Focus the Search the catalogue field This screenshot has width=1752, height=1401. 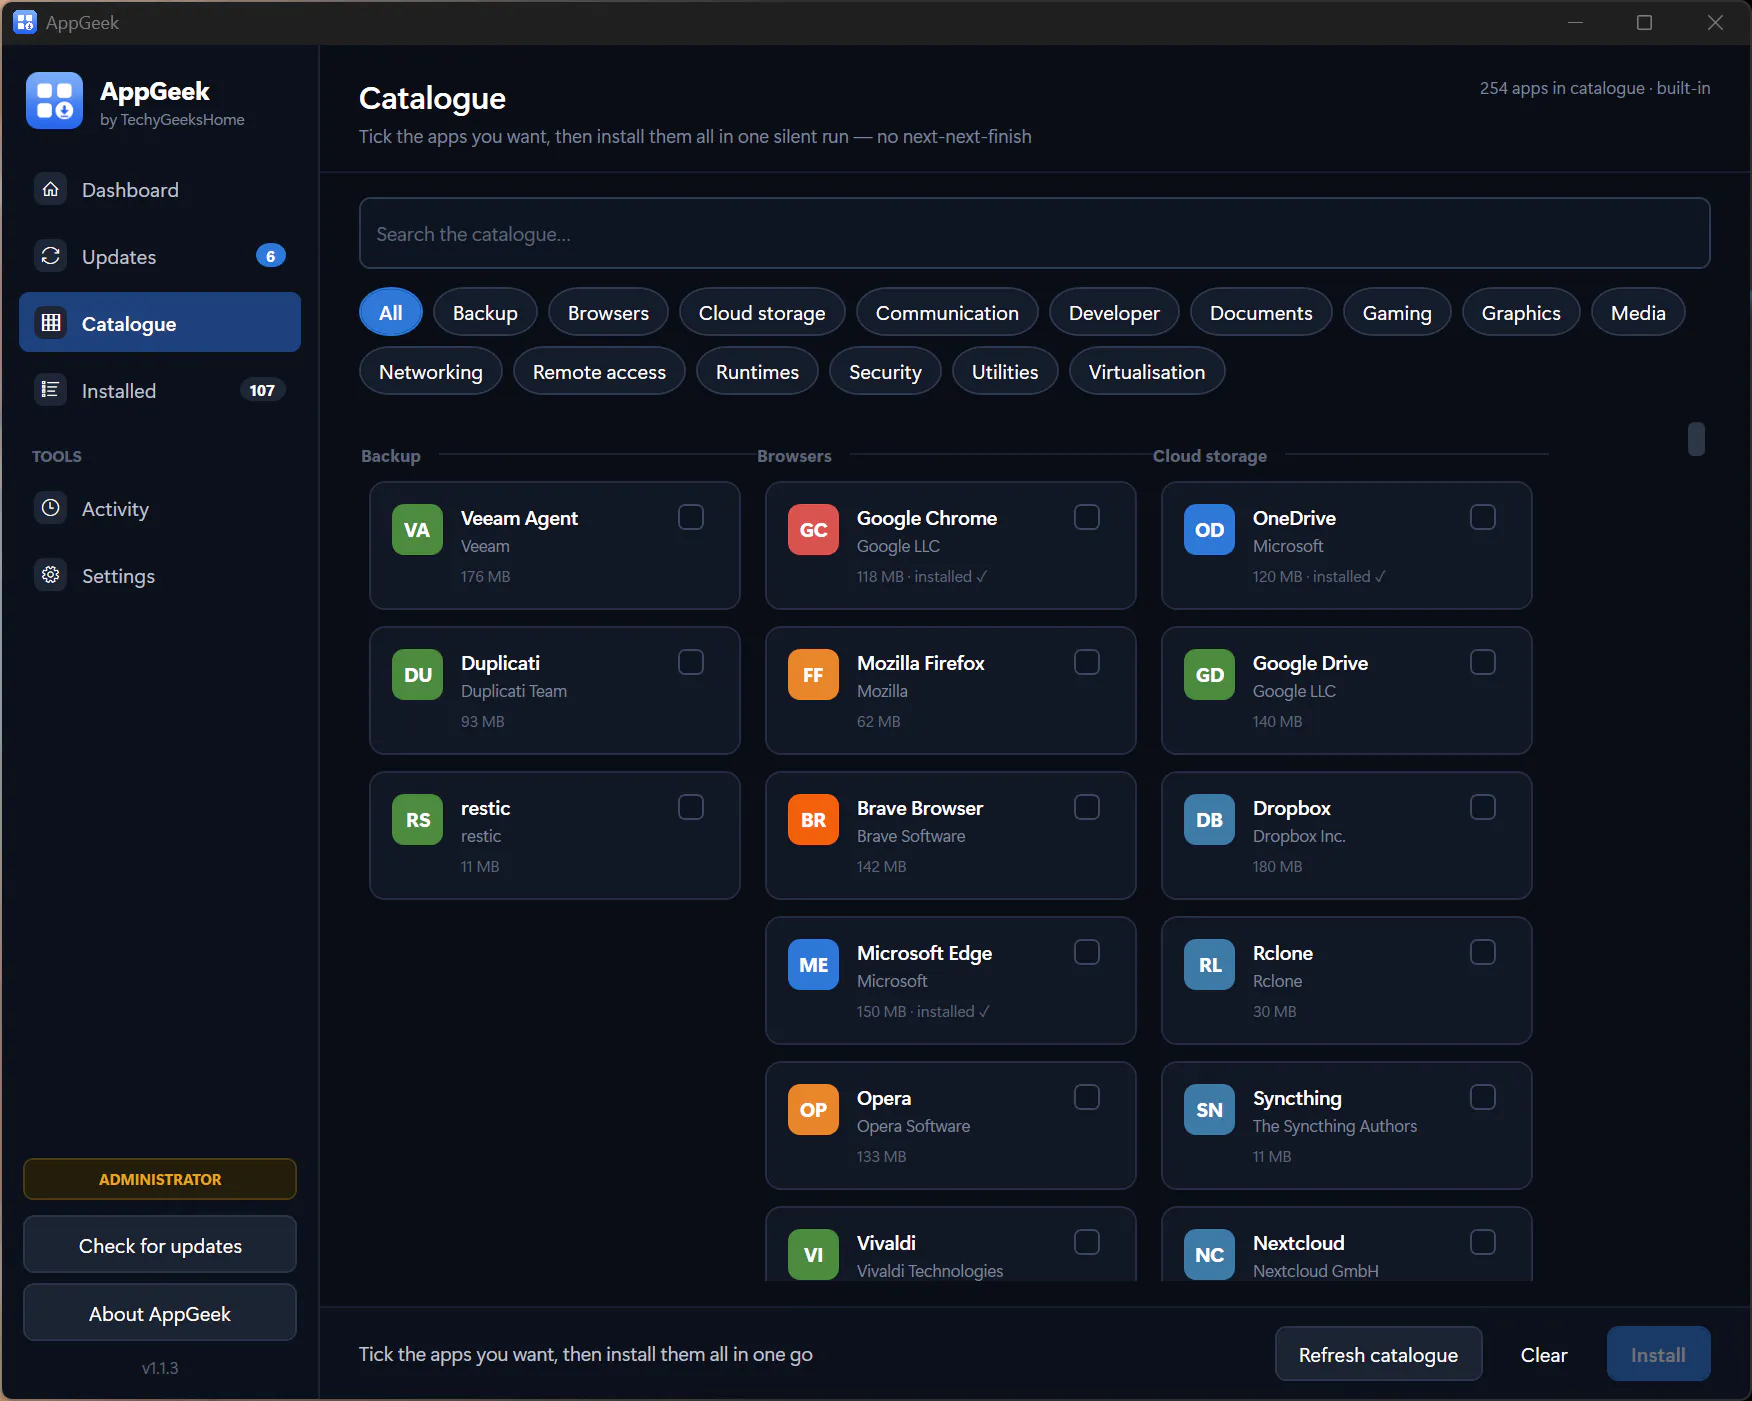(1034, 233)
